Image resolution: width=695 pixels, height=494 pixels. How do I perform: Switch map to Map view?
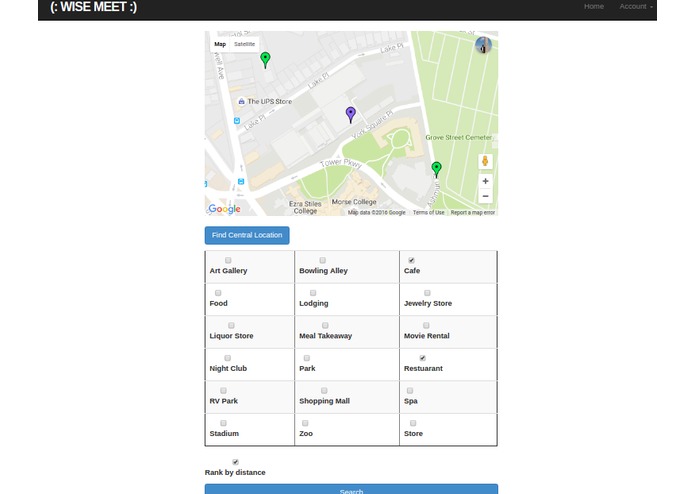coord(220,44)
